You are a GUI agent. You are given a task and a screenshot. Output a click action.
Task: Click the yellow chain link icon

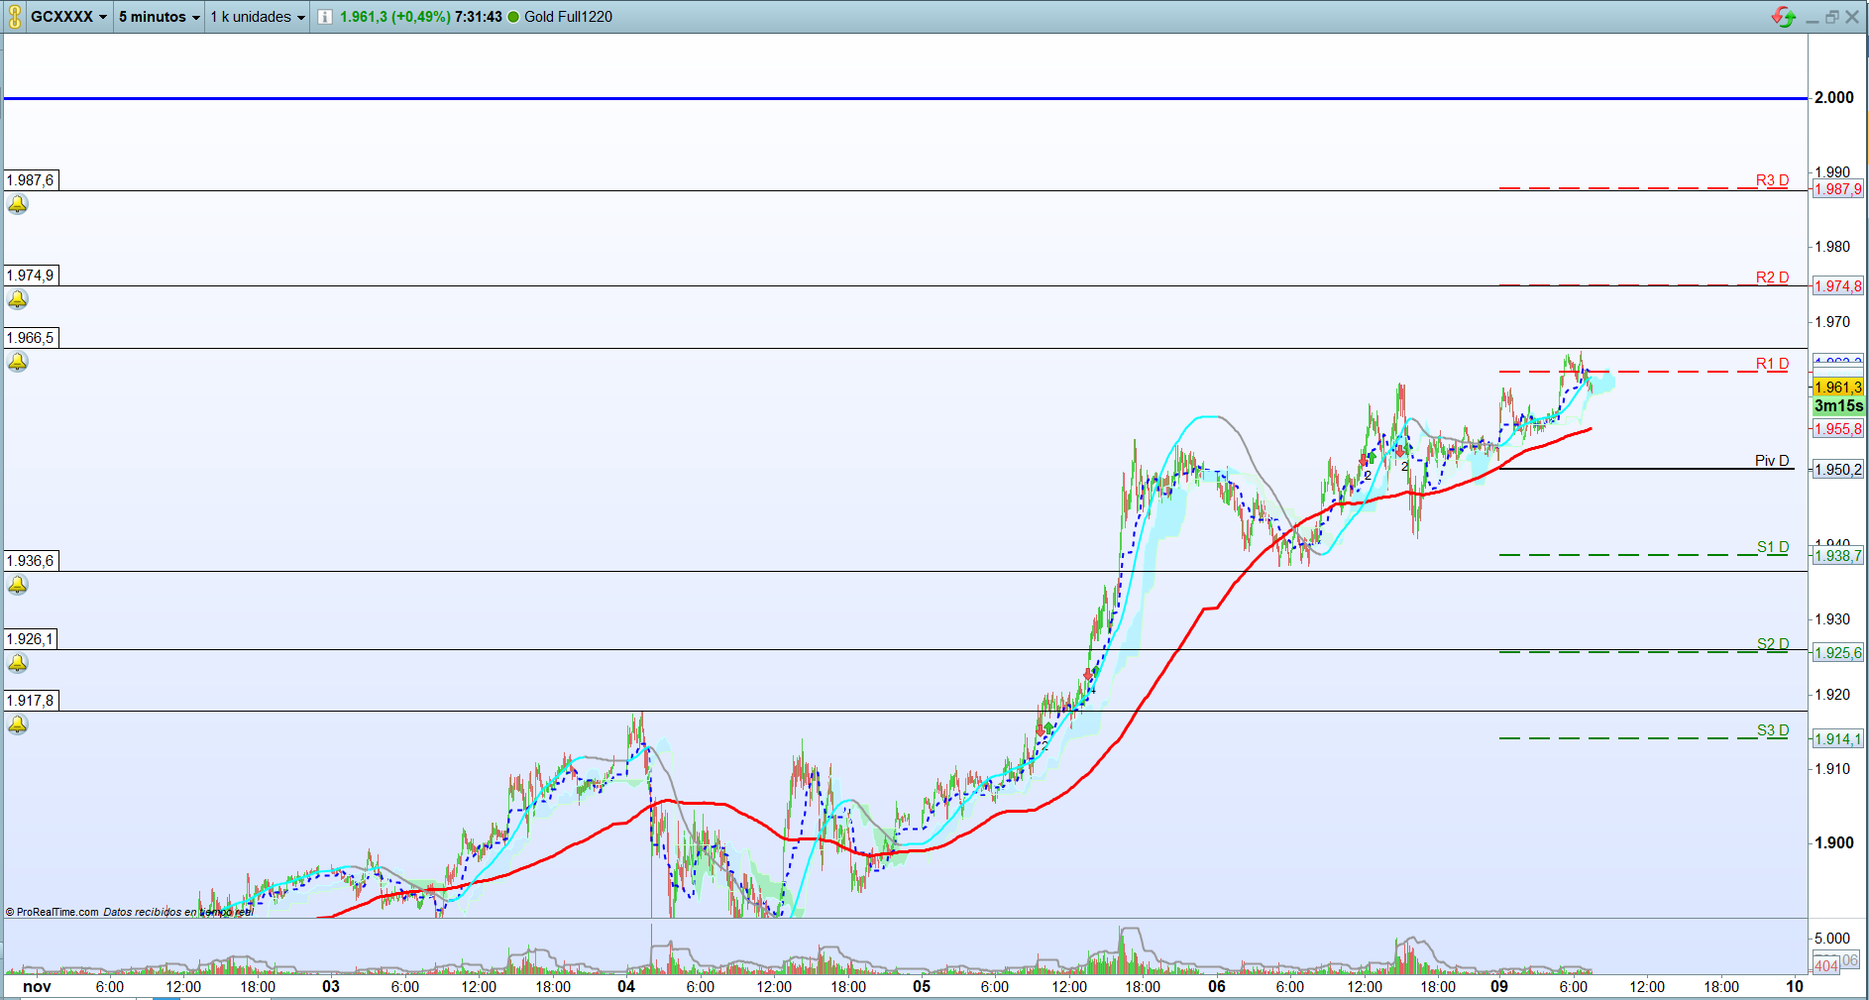tap(14, 17)
